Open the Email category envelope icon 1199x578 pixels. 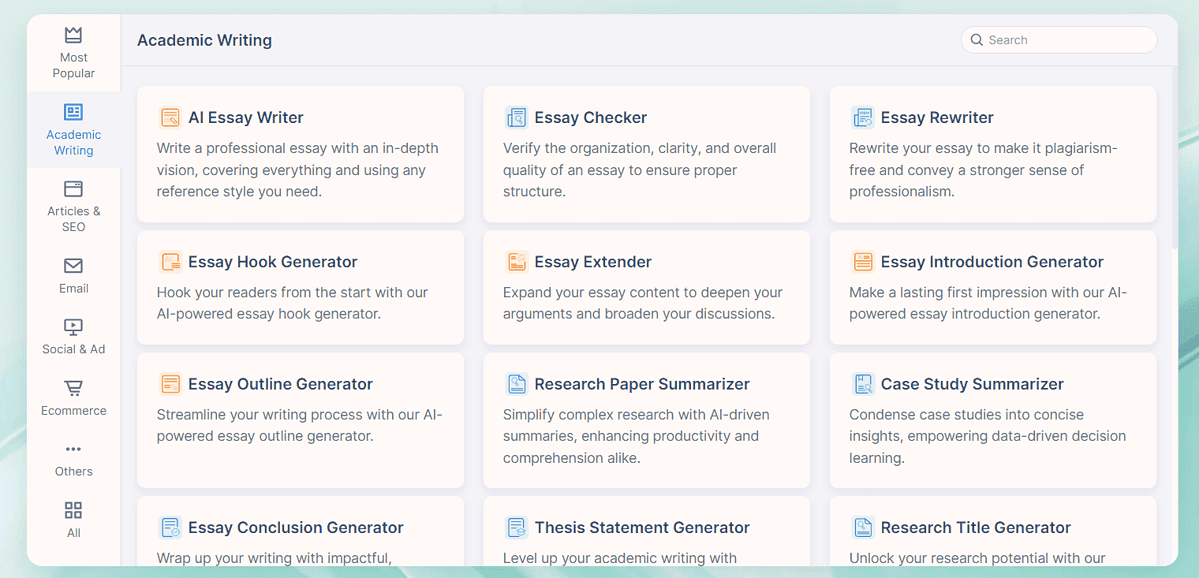coord(73,266)
